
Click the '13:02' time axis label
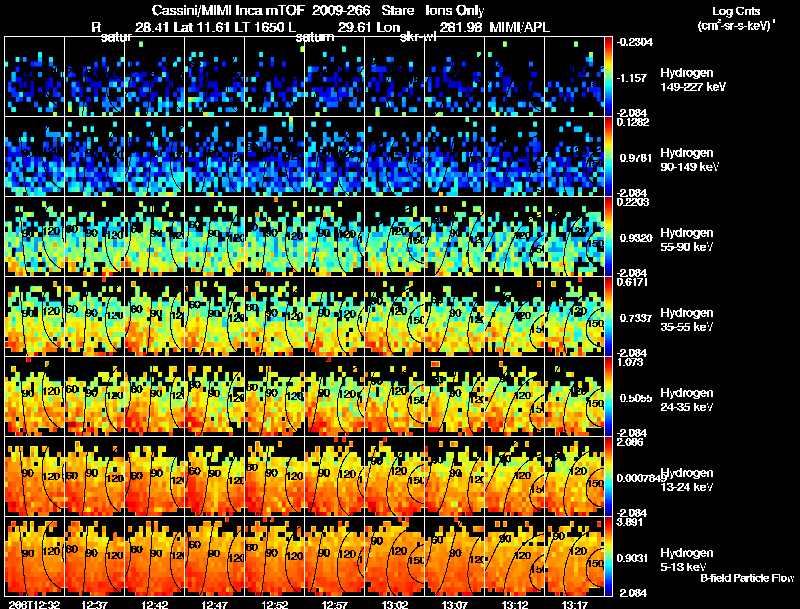394,604
